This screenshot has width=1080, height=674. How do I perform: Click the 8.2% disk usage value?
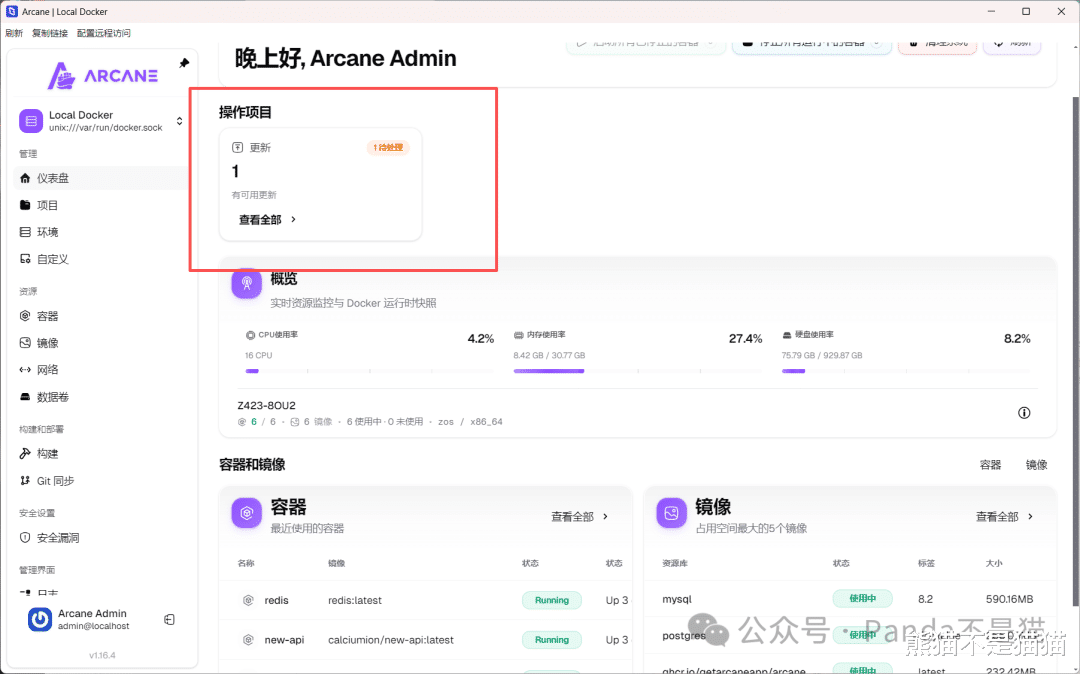pyautogui.click(x=1017, y=339)
